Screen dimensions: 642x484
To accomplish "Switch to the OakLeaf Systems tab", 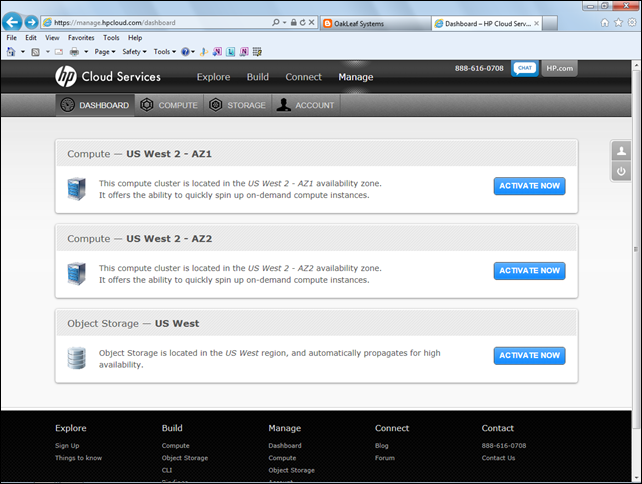I will [375, 23].
